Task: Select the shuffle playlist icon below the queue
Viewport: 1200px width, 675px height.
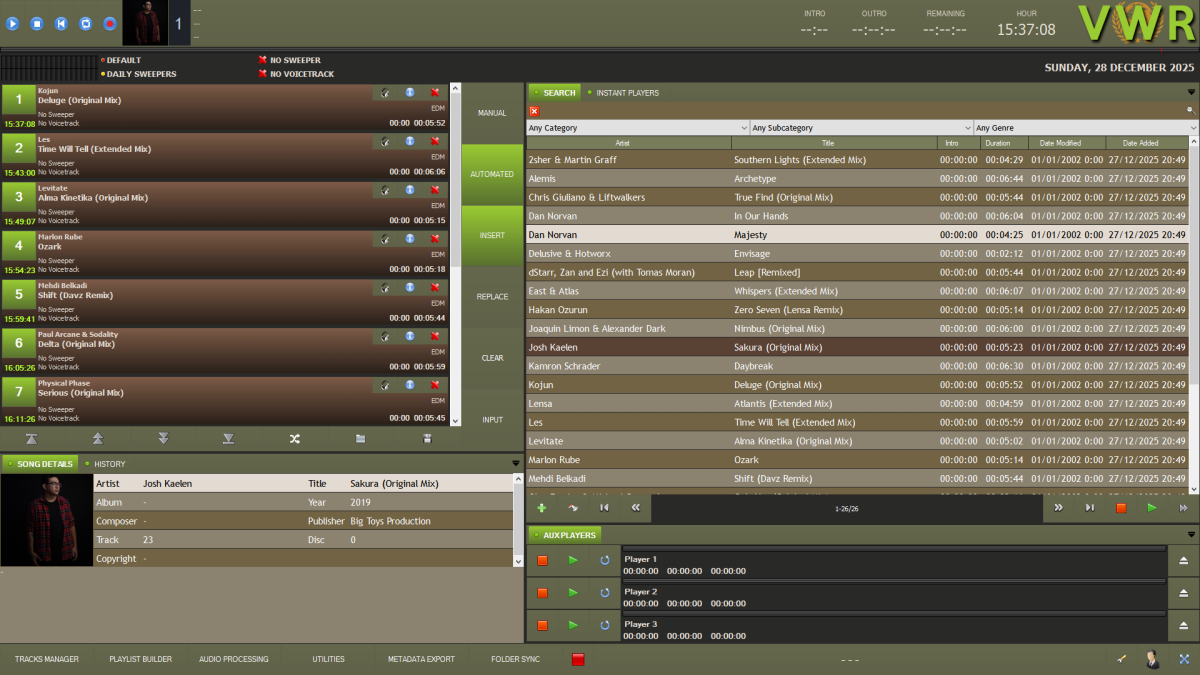Action: 295,438
